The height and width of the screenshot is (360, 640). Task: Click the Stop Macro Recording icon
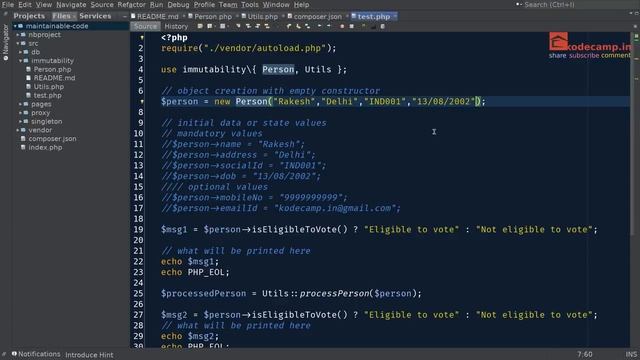coord(351,26)
